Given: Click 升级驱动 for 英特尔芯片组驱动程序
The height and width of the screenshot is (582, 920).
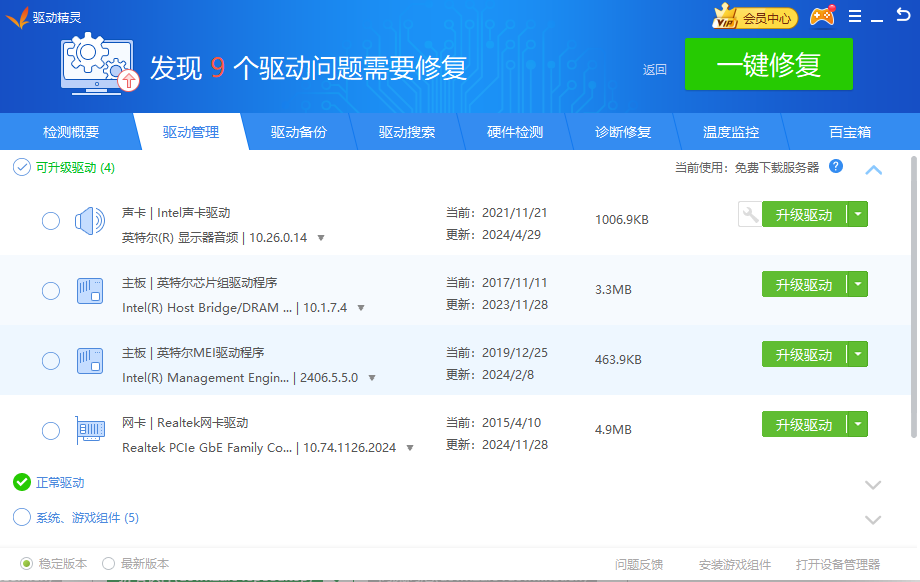Looking at the screenshot, I should 803,285.
